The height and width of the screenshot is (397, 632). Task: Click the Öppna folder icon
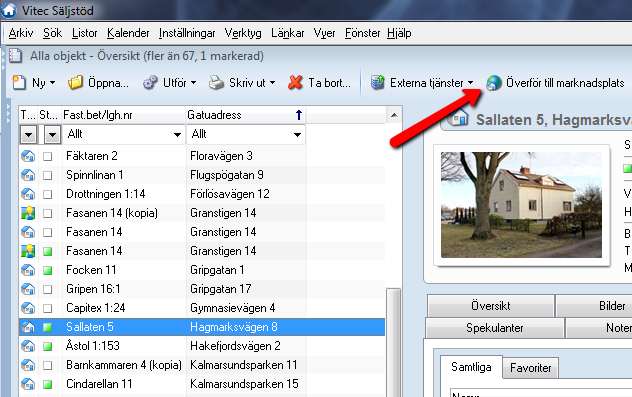pyautogui.click(x=75, y=83)
